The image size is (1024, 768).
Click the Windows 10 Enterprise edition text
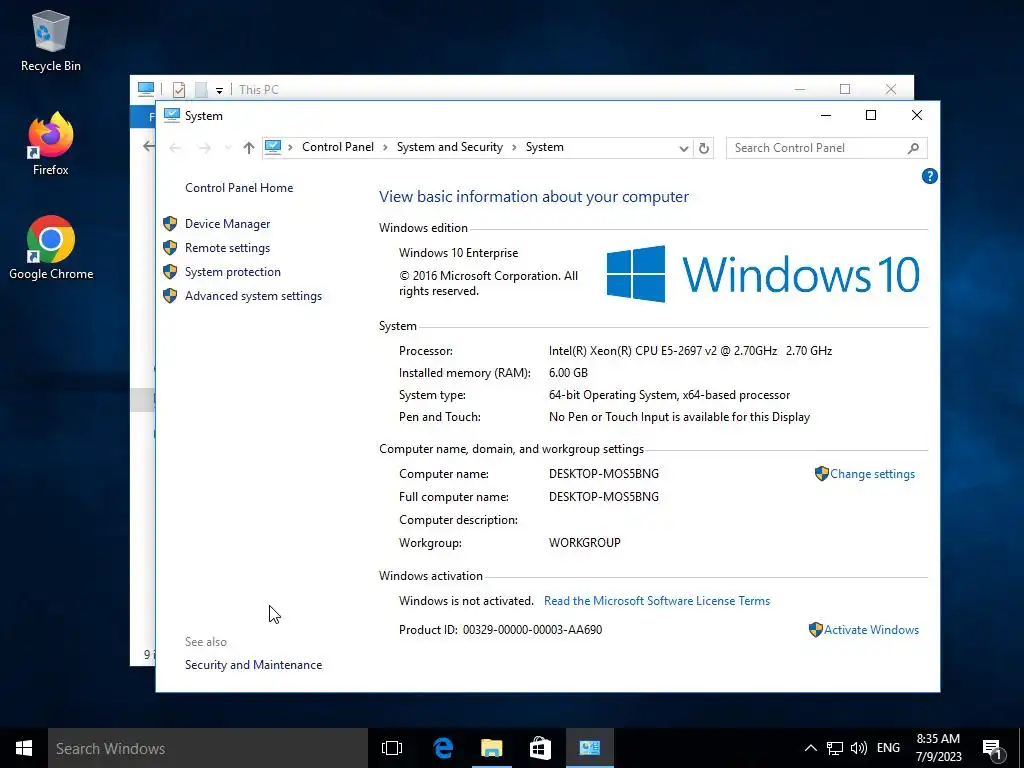[458, 253]
